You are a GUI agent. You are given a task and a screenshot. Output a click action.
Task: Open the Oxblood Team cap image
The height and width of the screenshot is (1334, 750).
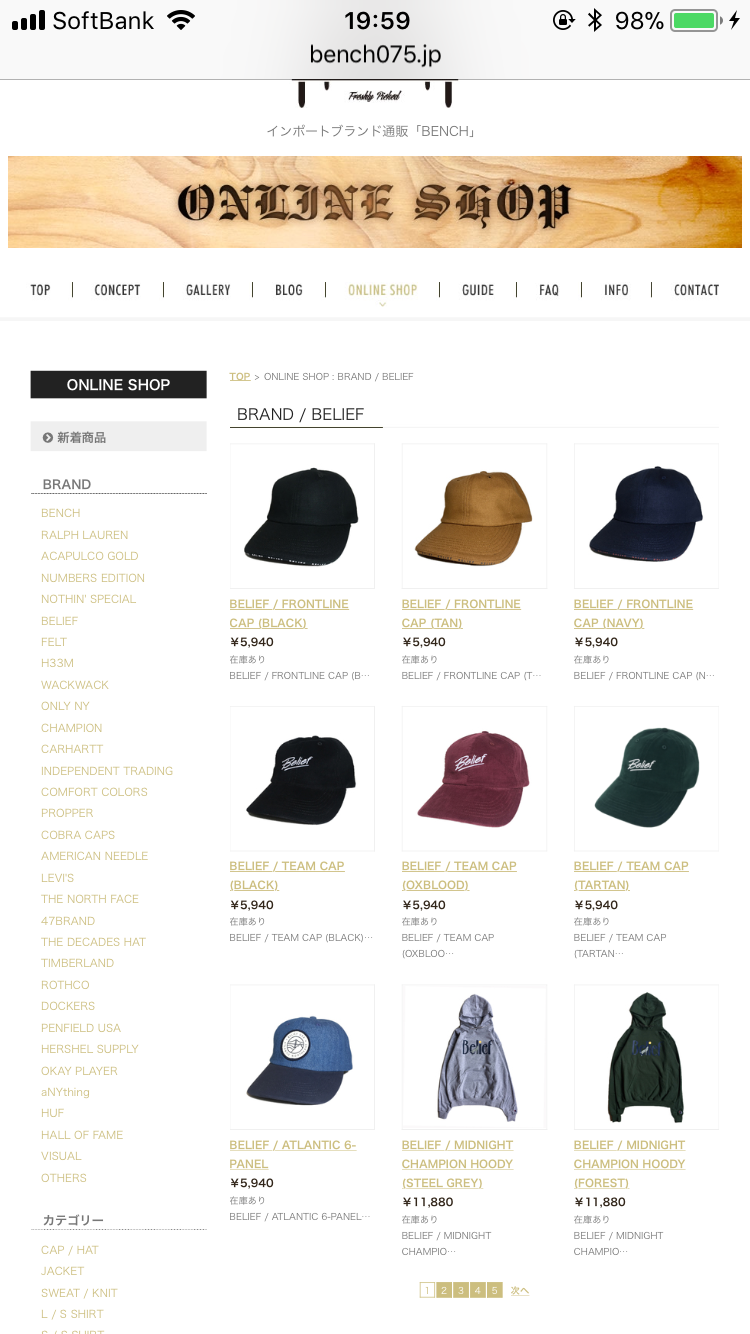[474, 778]
